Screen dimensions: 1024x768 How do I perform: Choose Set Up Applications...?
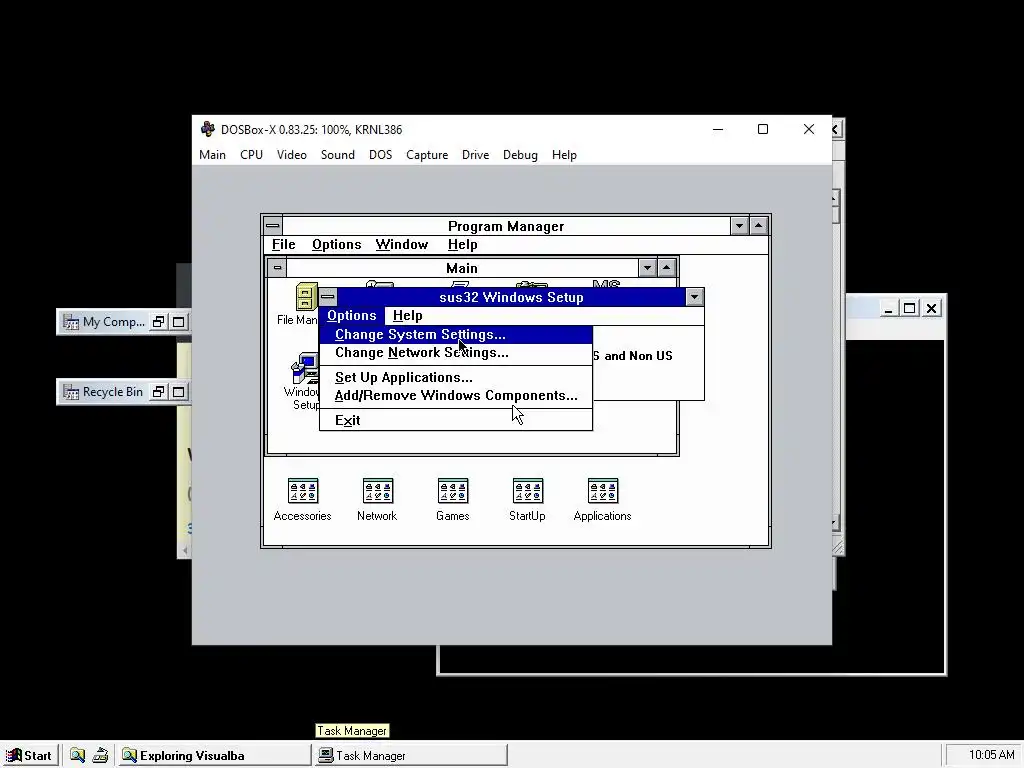[456, 377]
